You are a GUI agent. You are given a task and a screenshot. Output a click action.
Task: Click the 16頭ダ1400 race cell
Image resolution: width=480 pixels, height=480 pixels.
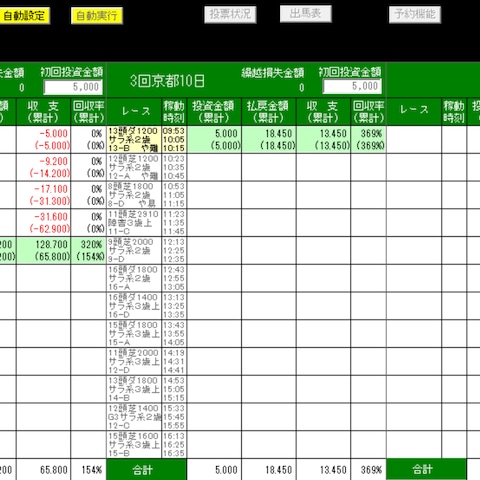[x=134, y=306]
